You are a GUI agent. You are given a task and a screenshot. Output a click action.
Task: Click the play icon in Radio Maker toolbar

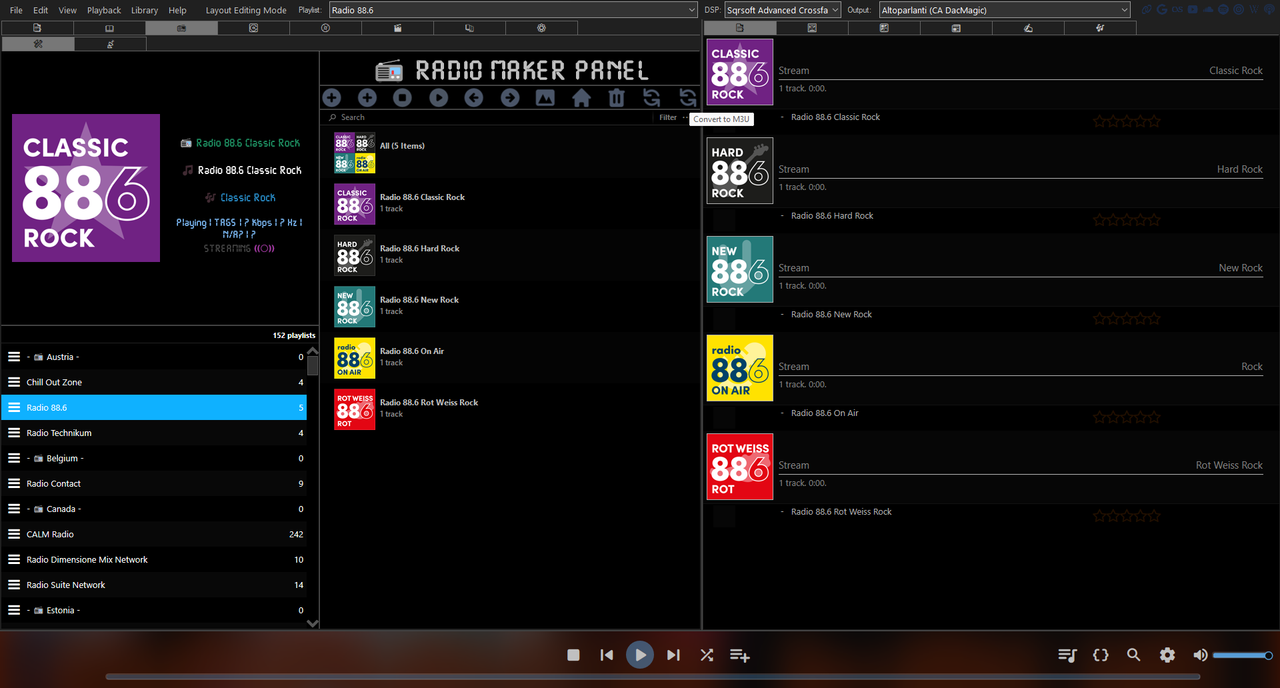[x=439, y=97]
